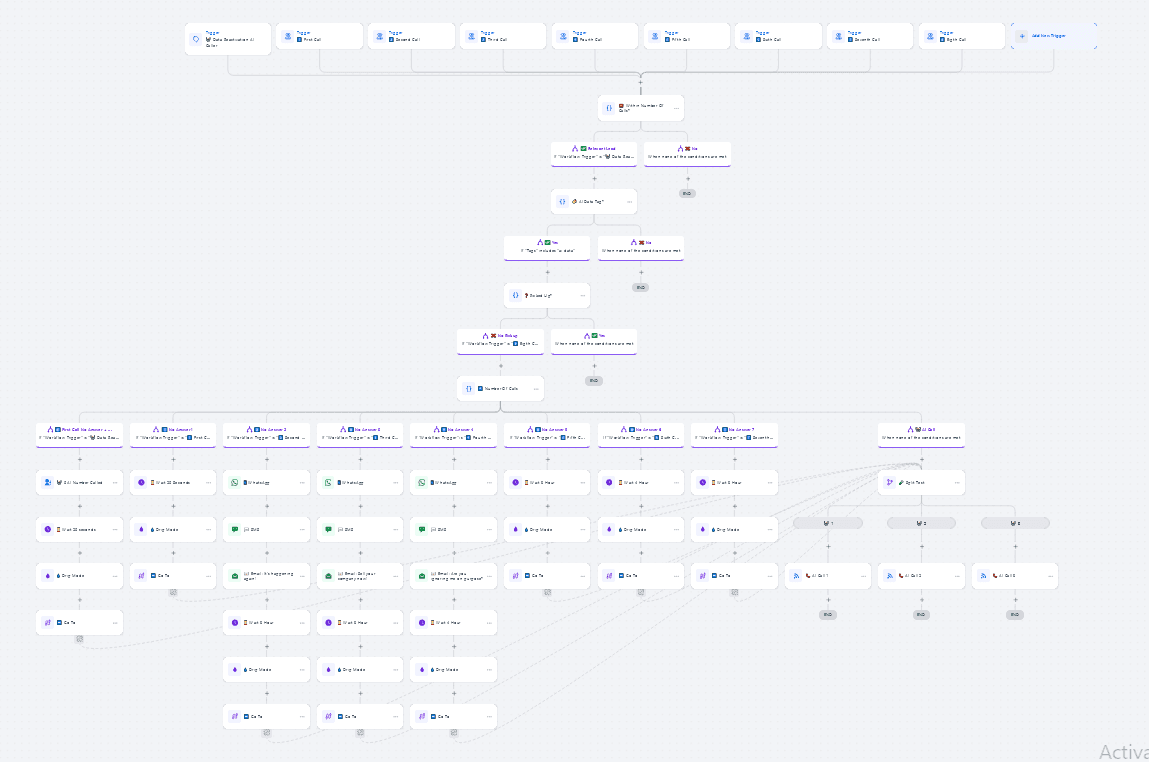Click the WhatsApp icon on a Whatsology node
Viewport: 1149px width, 762px height.
(x=234, y=482)
